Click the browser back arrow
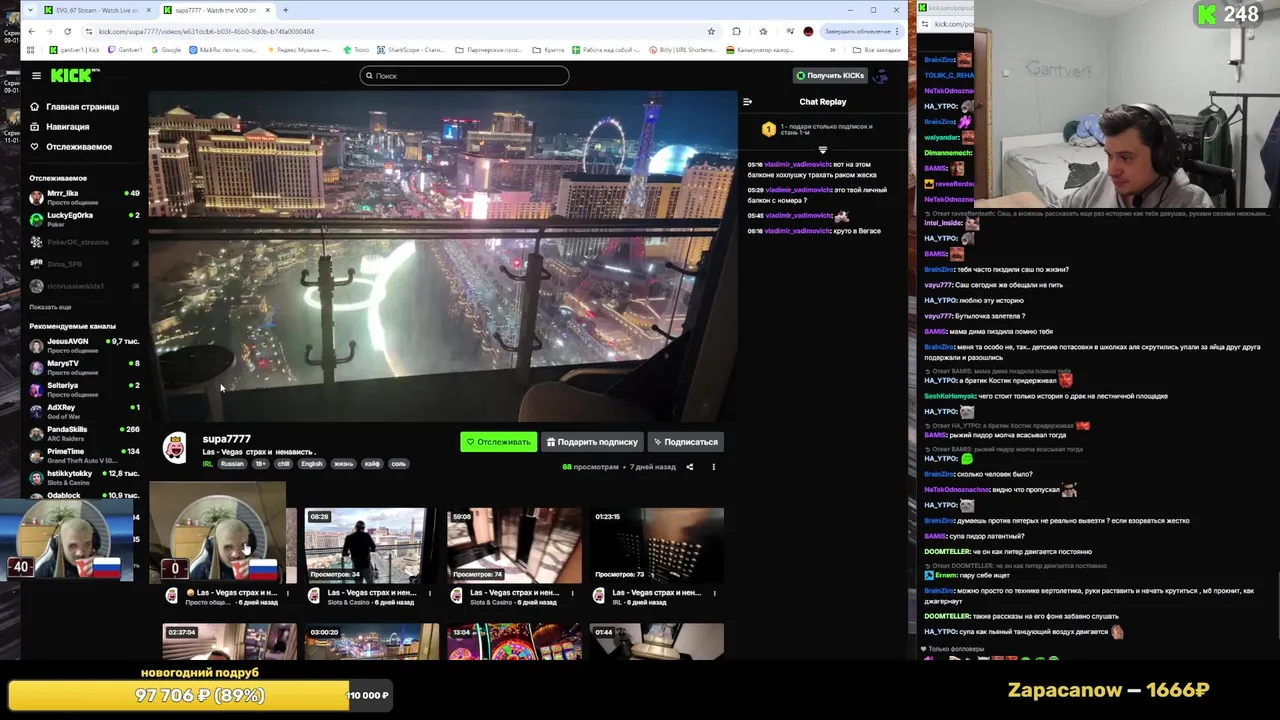1280x720 pixels. pos(32,31)
